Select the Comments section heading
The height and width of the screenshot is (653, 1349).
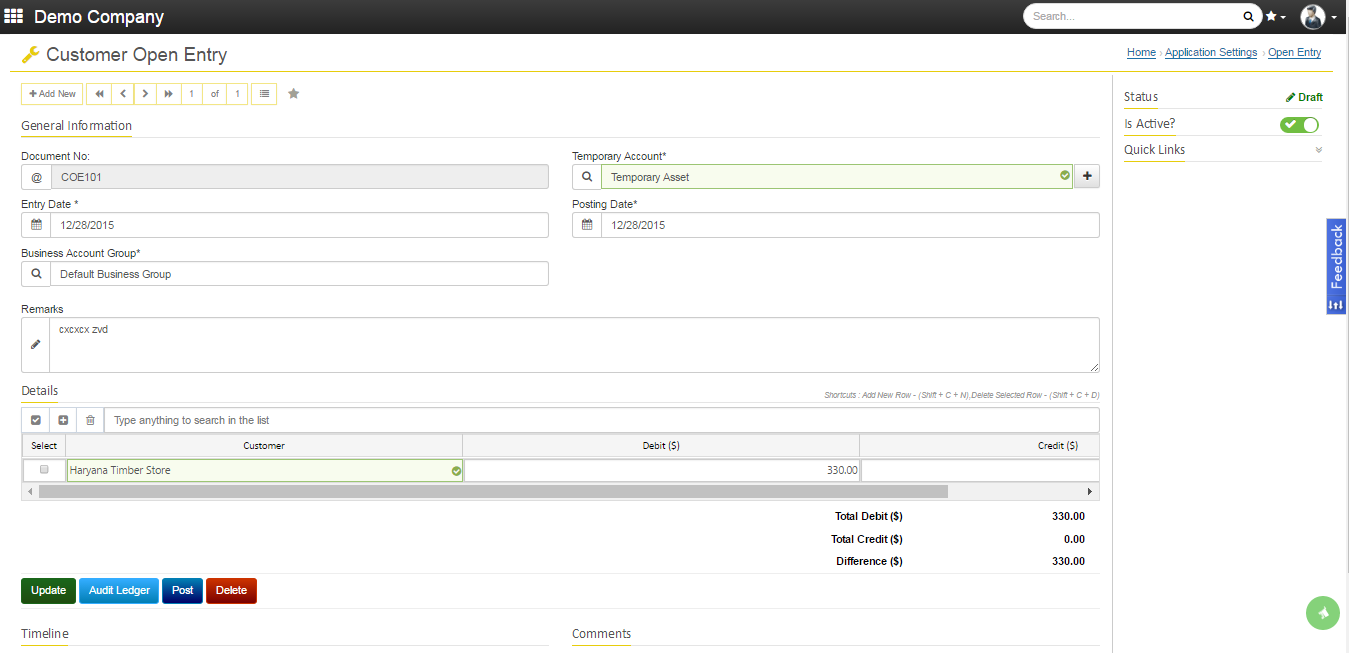(601, 634)
